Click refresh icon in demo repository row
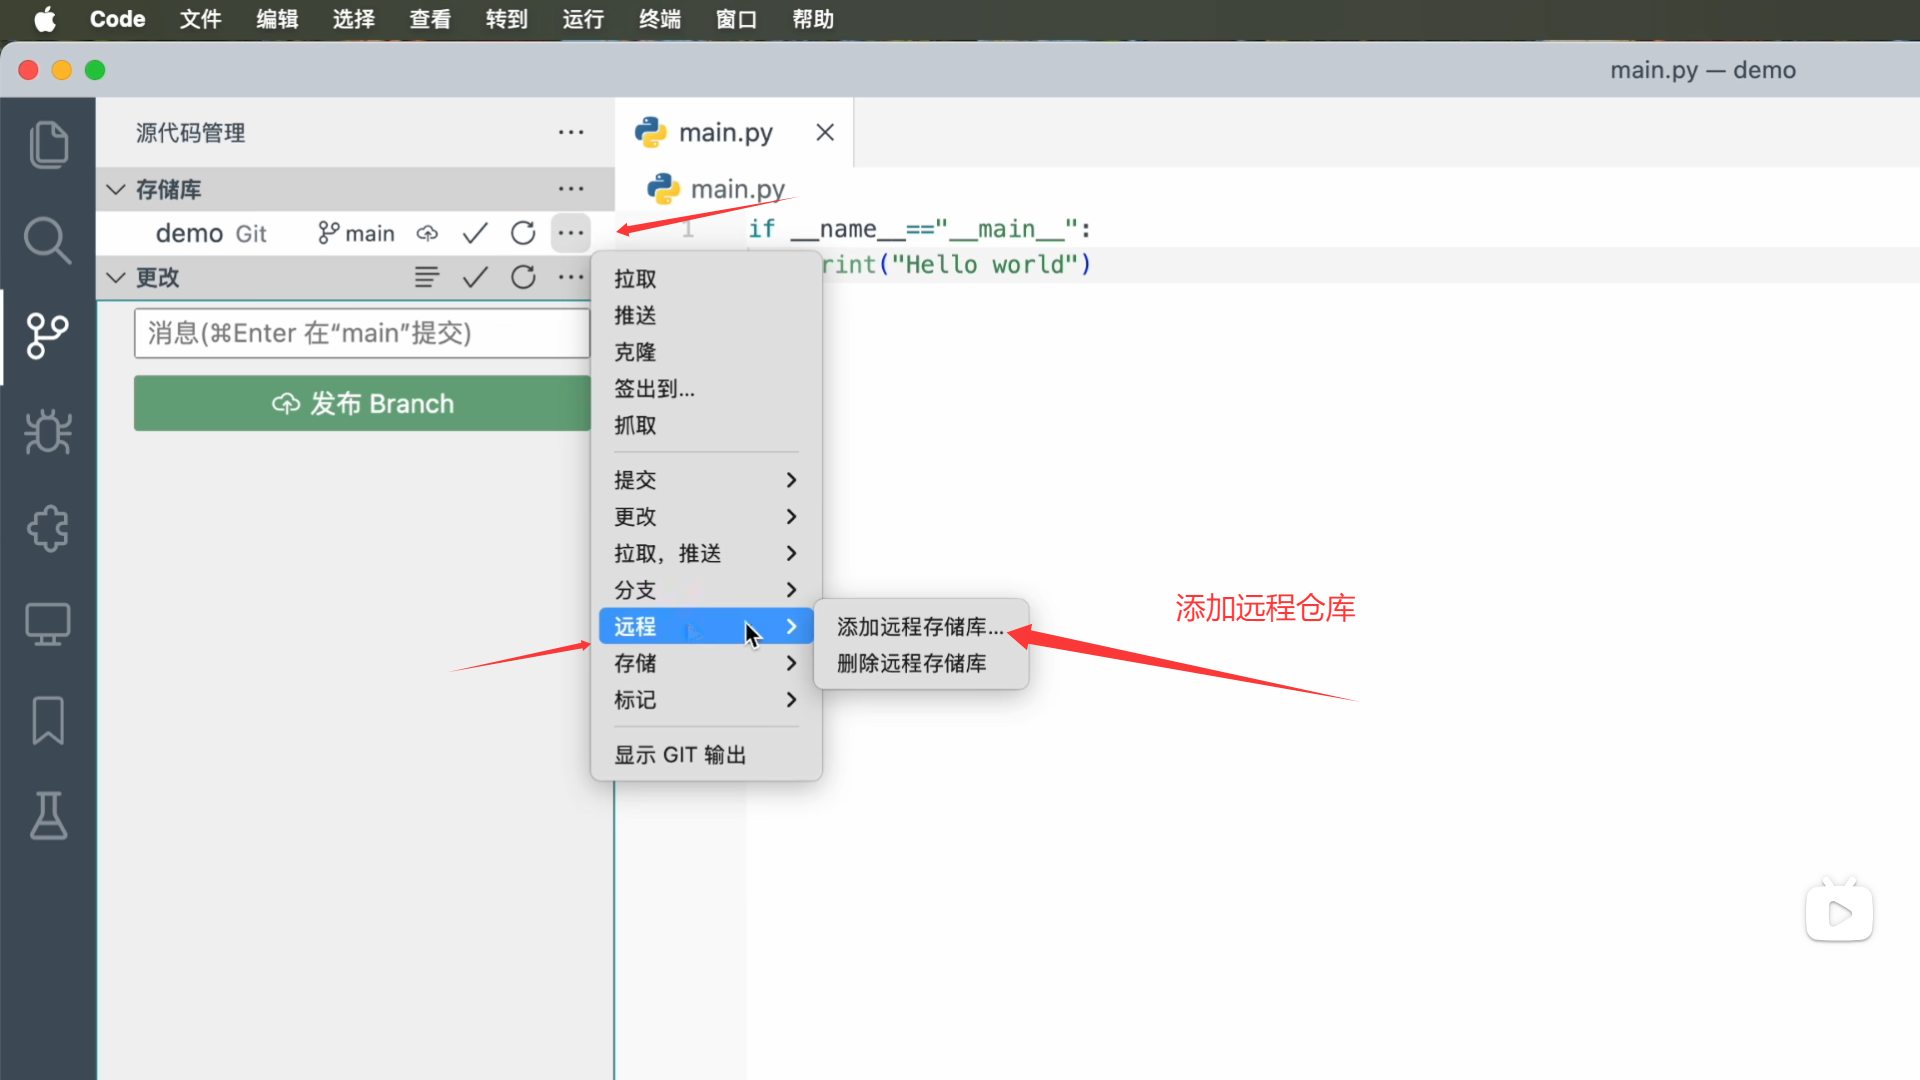 (523, 233)
